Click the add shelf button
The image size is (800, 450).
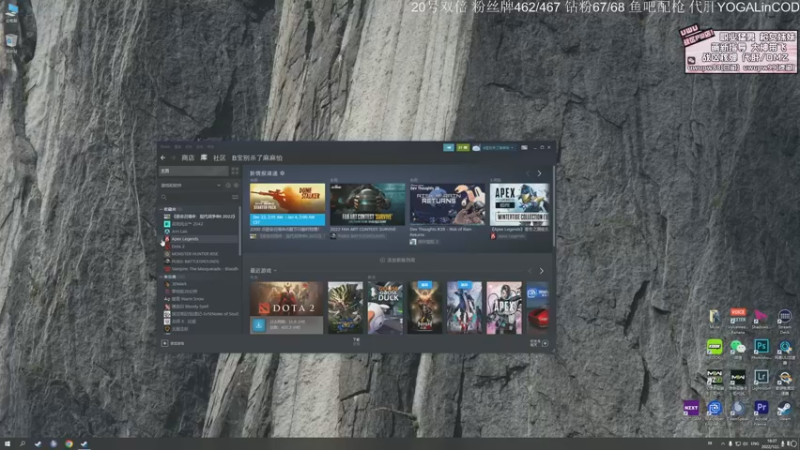[397, 260]
